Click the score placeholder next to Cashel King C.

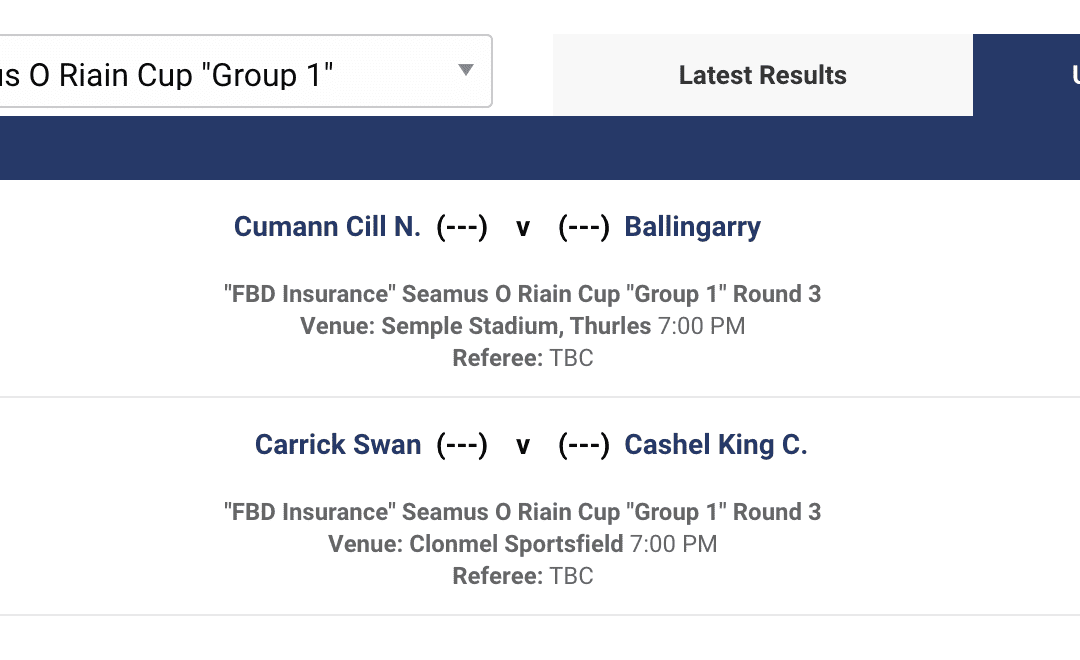coord(584,445)
